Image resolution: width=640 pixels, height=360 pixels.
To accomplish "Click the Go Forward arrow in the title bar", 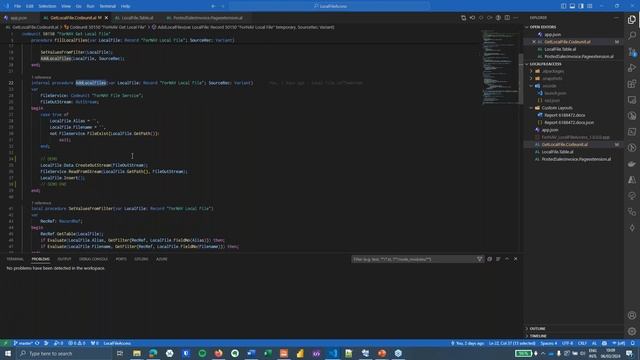I will point(223,6).
